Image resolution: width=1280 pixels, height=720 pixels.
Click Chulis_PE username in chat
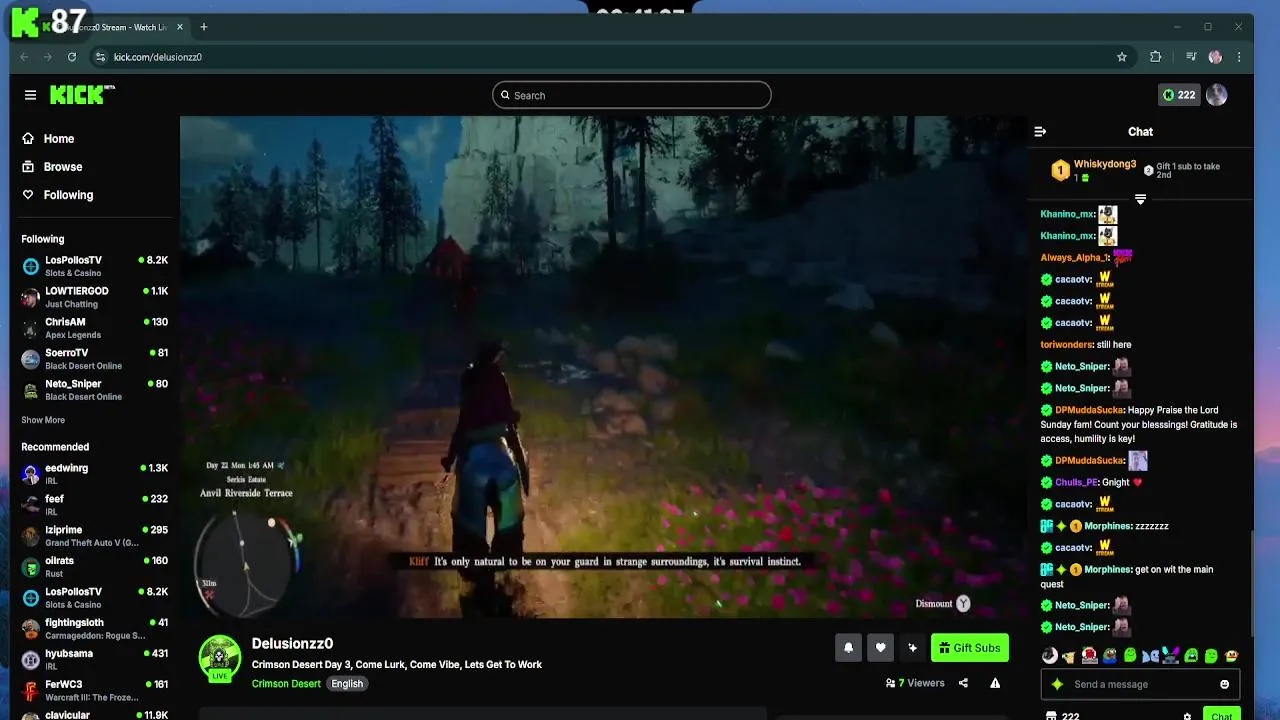pos(1076,482)
